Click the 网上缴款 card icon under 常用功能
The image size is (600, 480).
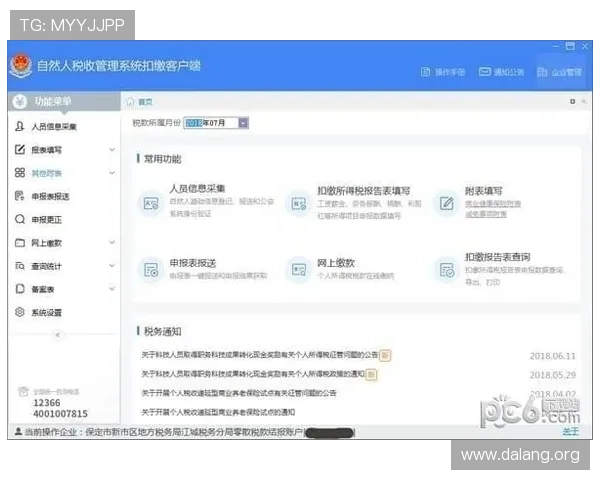pos(299,270)
